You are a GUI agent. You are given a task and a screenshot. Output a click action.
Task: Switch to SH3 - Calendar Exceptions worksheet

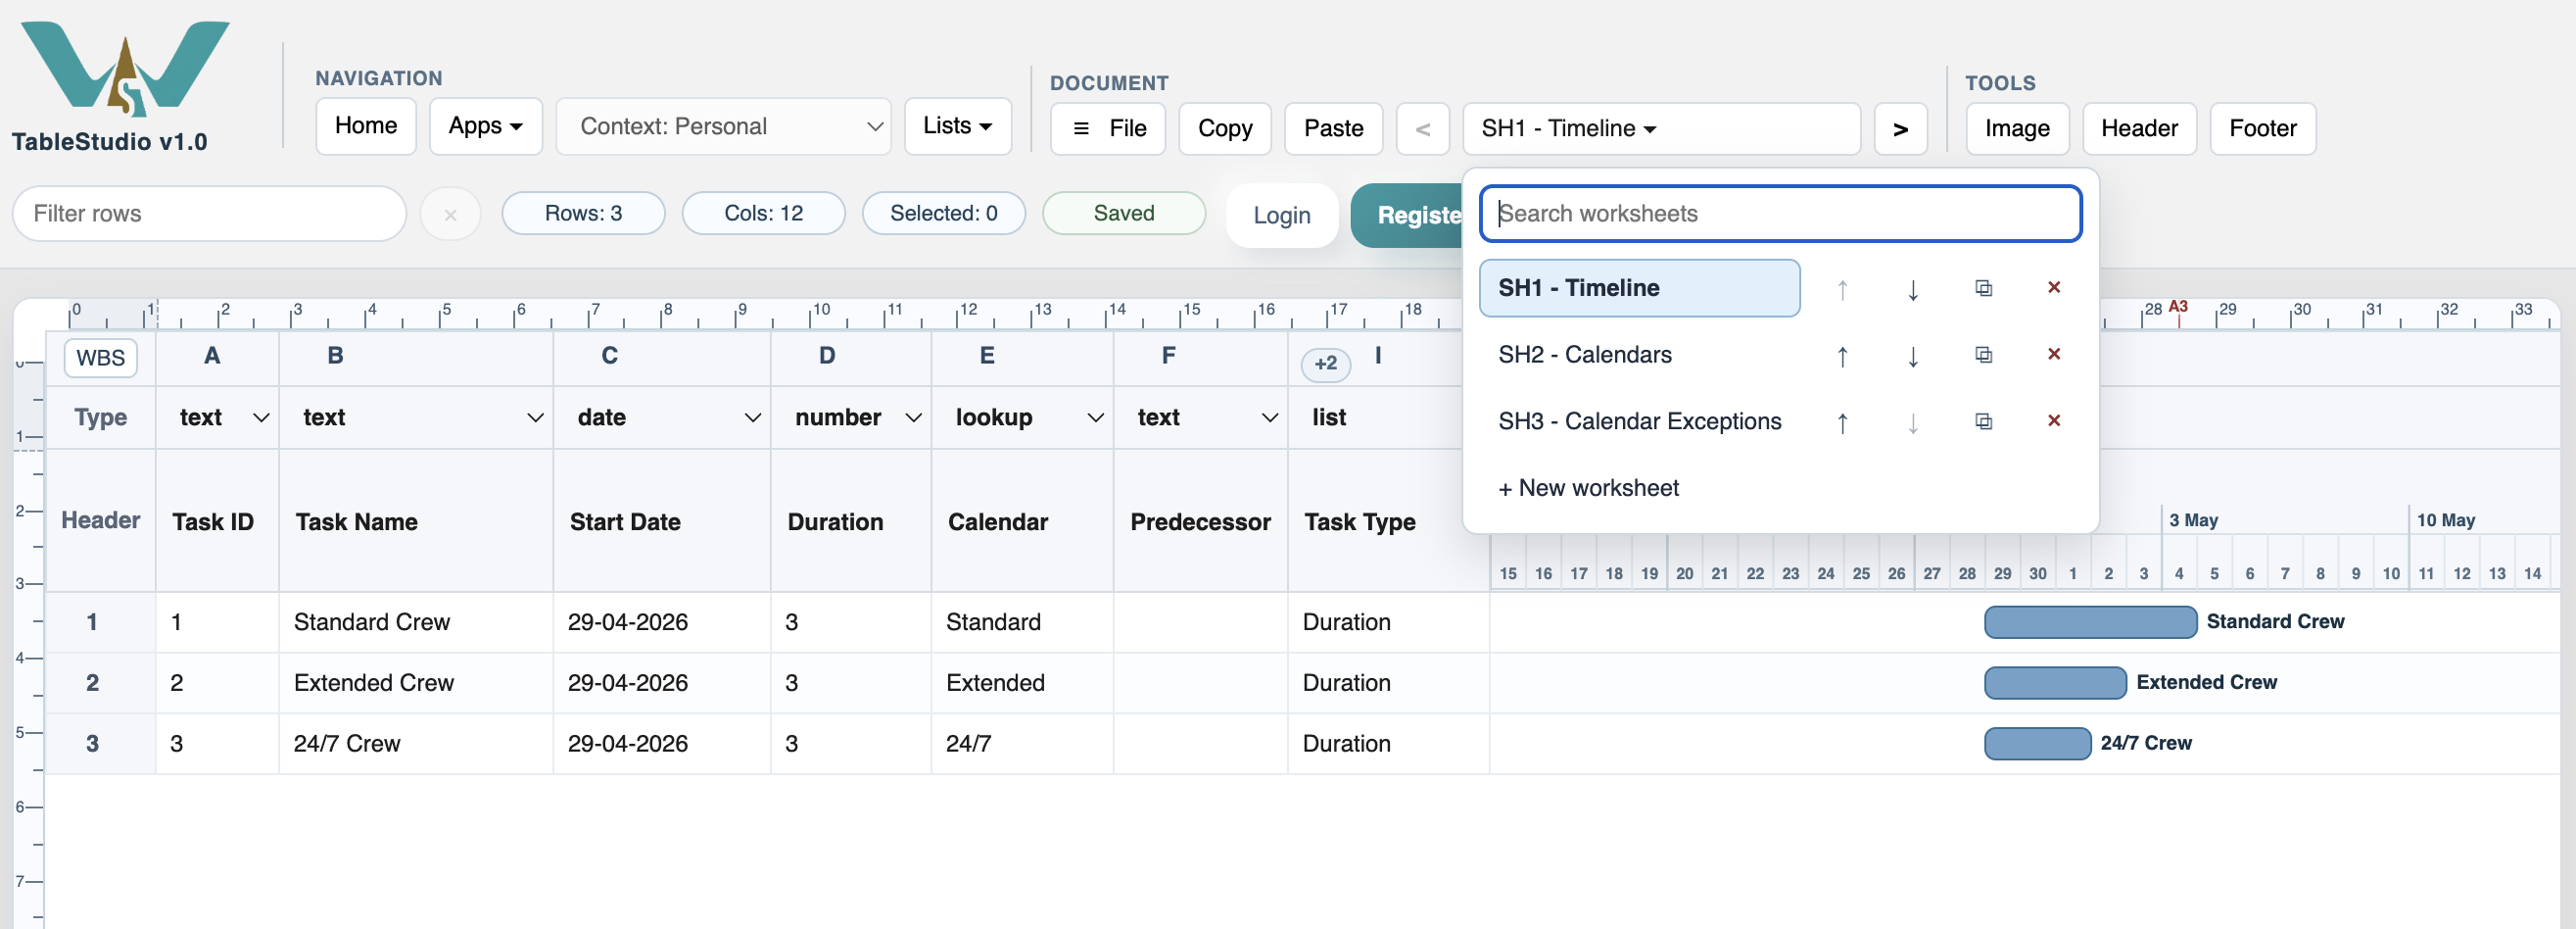[x=1639, y=422]
